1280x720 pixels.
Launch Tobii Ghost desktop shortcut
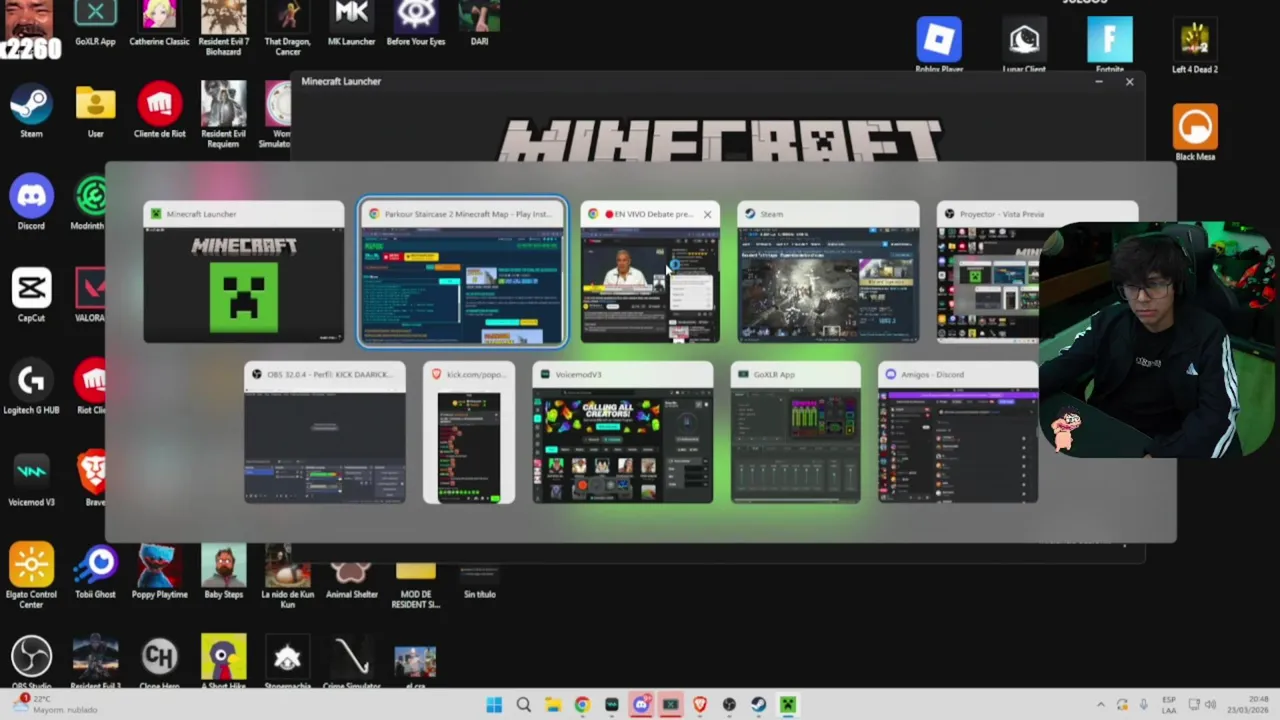click(x=95, y=571)
